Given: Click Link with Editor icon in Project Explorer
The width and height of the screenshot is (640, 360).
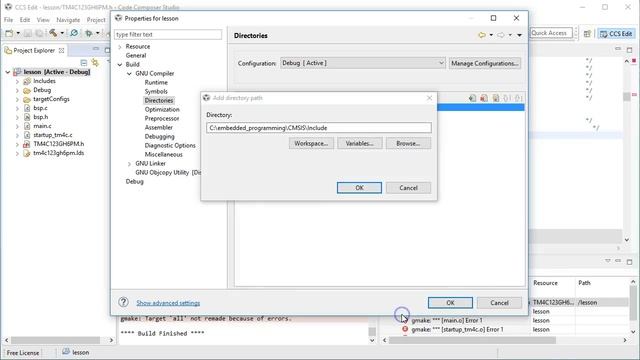Looking at the screenshot, I should tap(95, 62).
